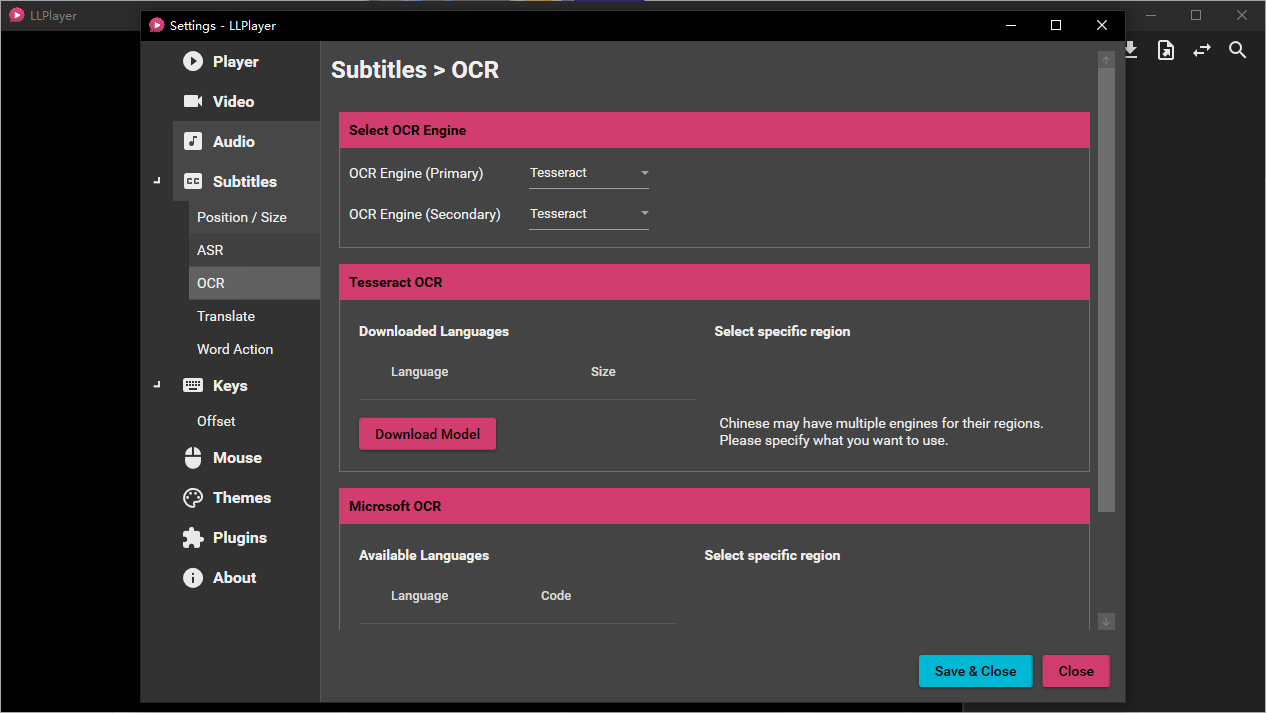
Task: Sort by the Language column header in Tesseract
Action: [419, 372]
